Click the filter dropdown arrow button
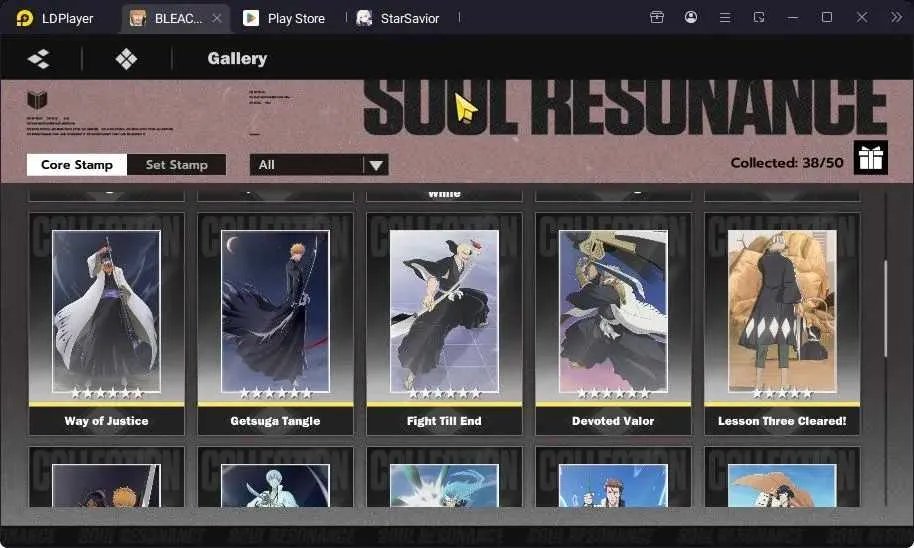914x548 pixels. tap(376, 165)
